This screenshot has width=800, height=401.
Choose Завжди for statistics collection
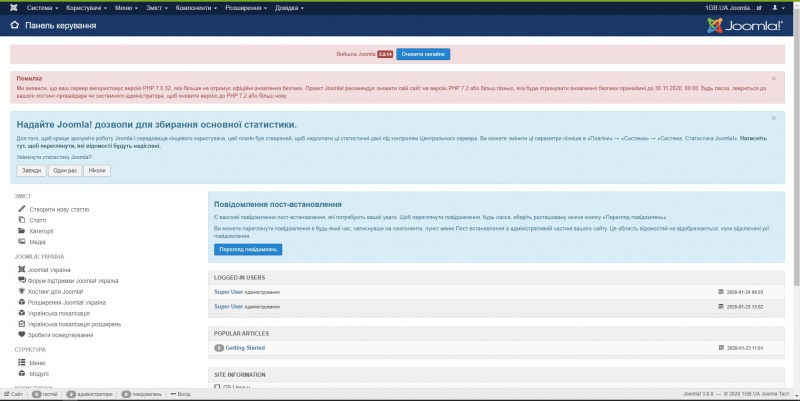tap(31, 170)
